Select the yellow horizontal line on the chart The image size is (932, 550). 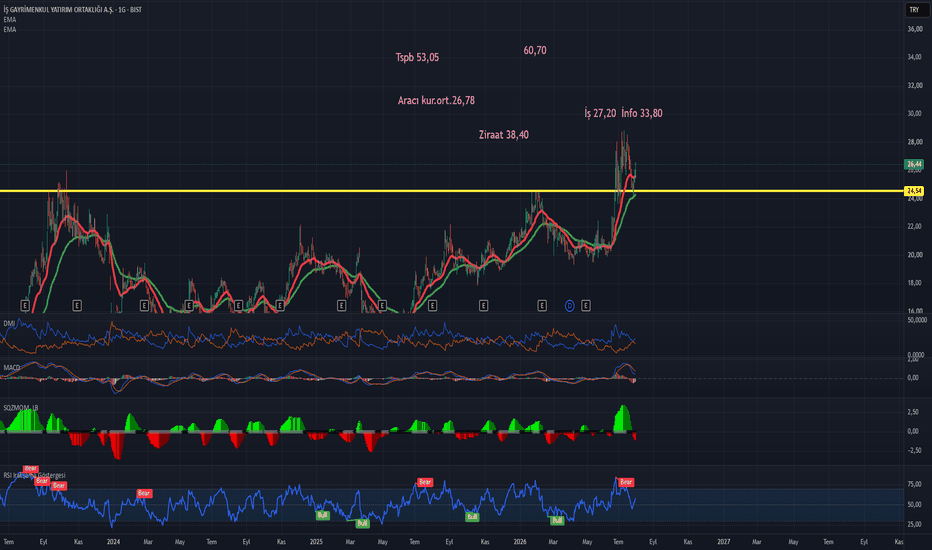click(452, 191)
